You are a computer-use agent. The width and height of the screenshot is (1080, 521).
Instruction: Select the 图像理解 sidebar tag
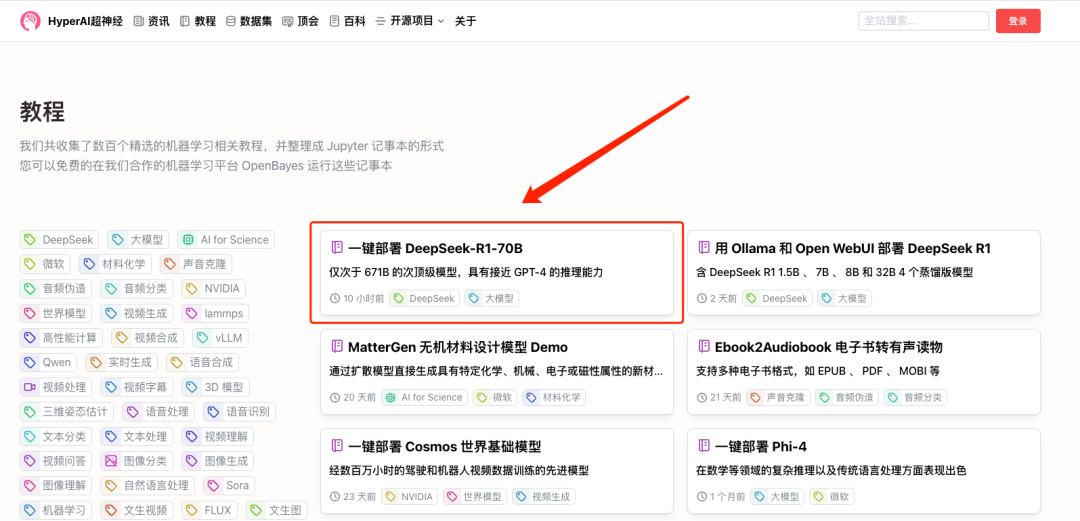(56, 486)
